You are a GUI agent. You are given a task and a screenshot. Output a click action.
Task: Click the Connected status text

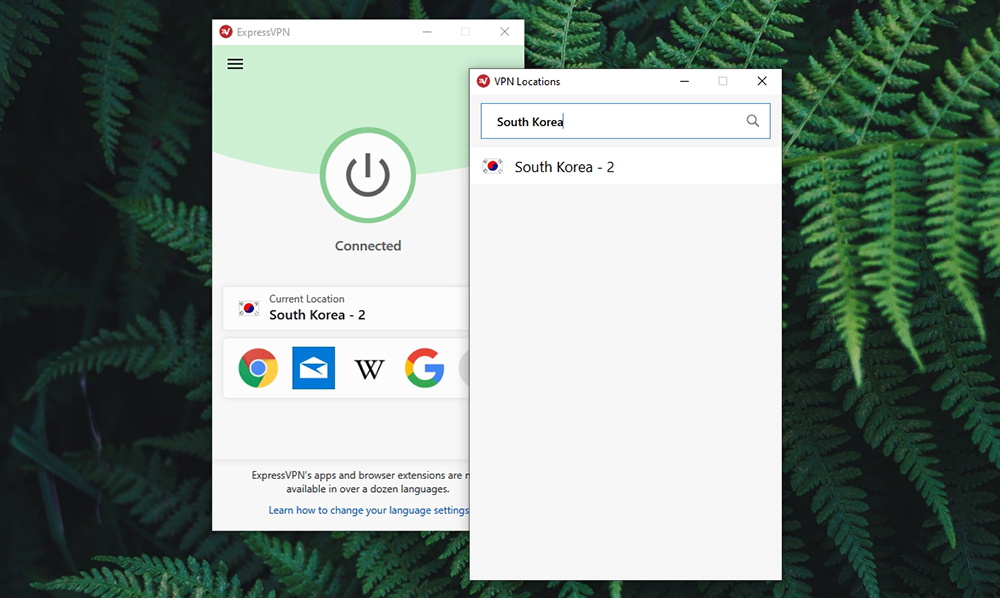click(368, 245)
